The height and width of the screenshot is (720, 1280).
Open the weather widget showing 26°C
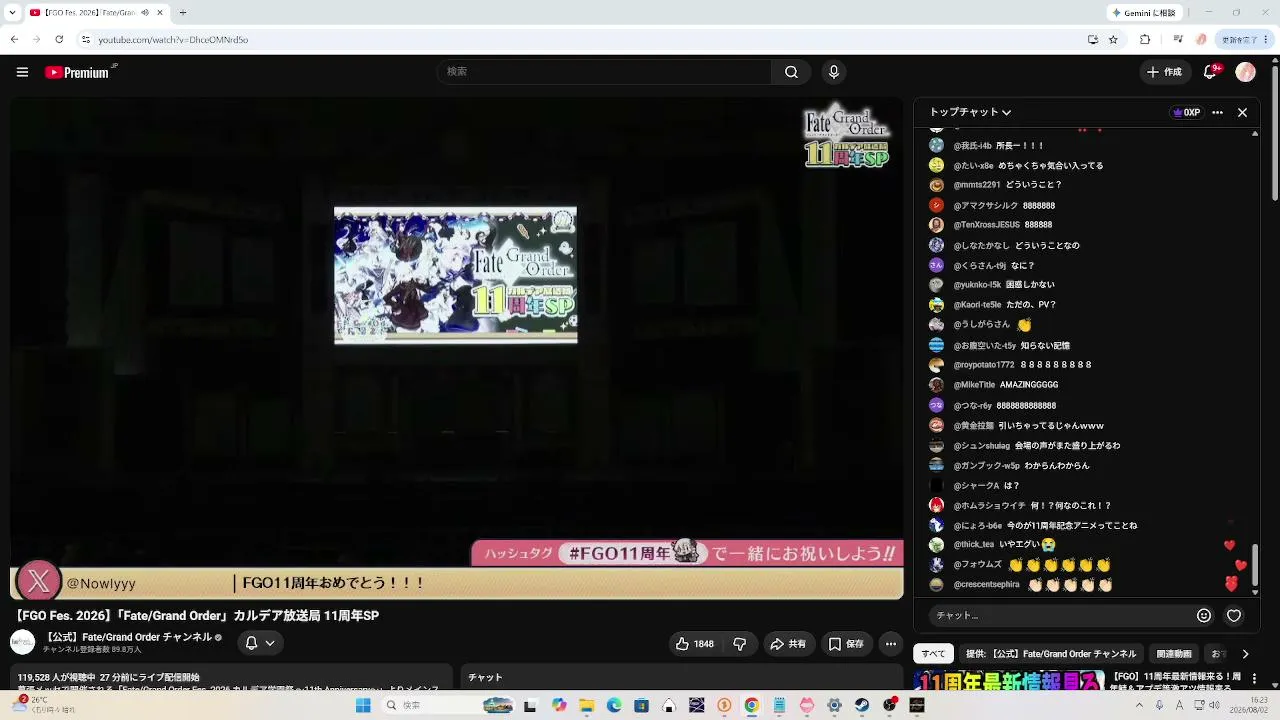[x=45, y=705]
